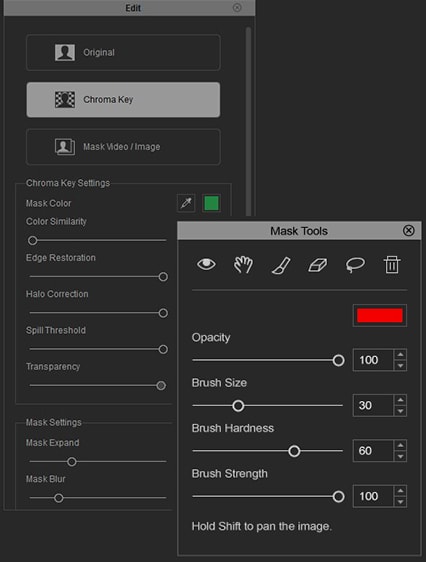Increase Brush Hardness with up arrow

pyautogui.click(x=400, y=445)
